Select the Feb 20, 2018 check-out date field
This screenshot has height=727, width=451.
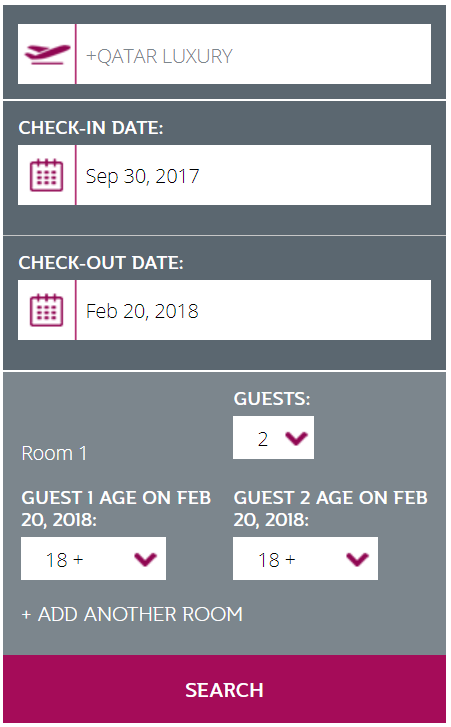tap(254, 310)
